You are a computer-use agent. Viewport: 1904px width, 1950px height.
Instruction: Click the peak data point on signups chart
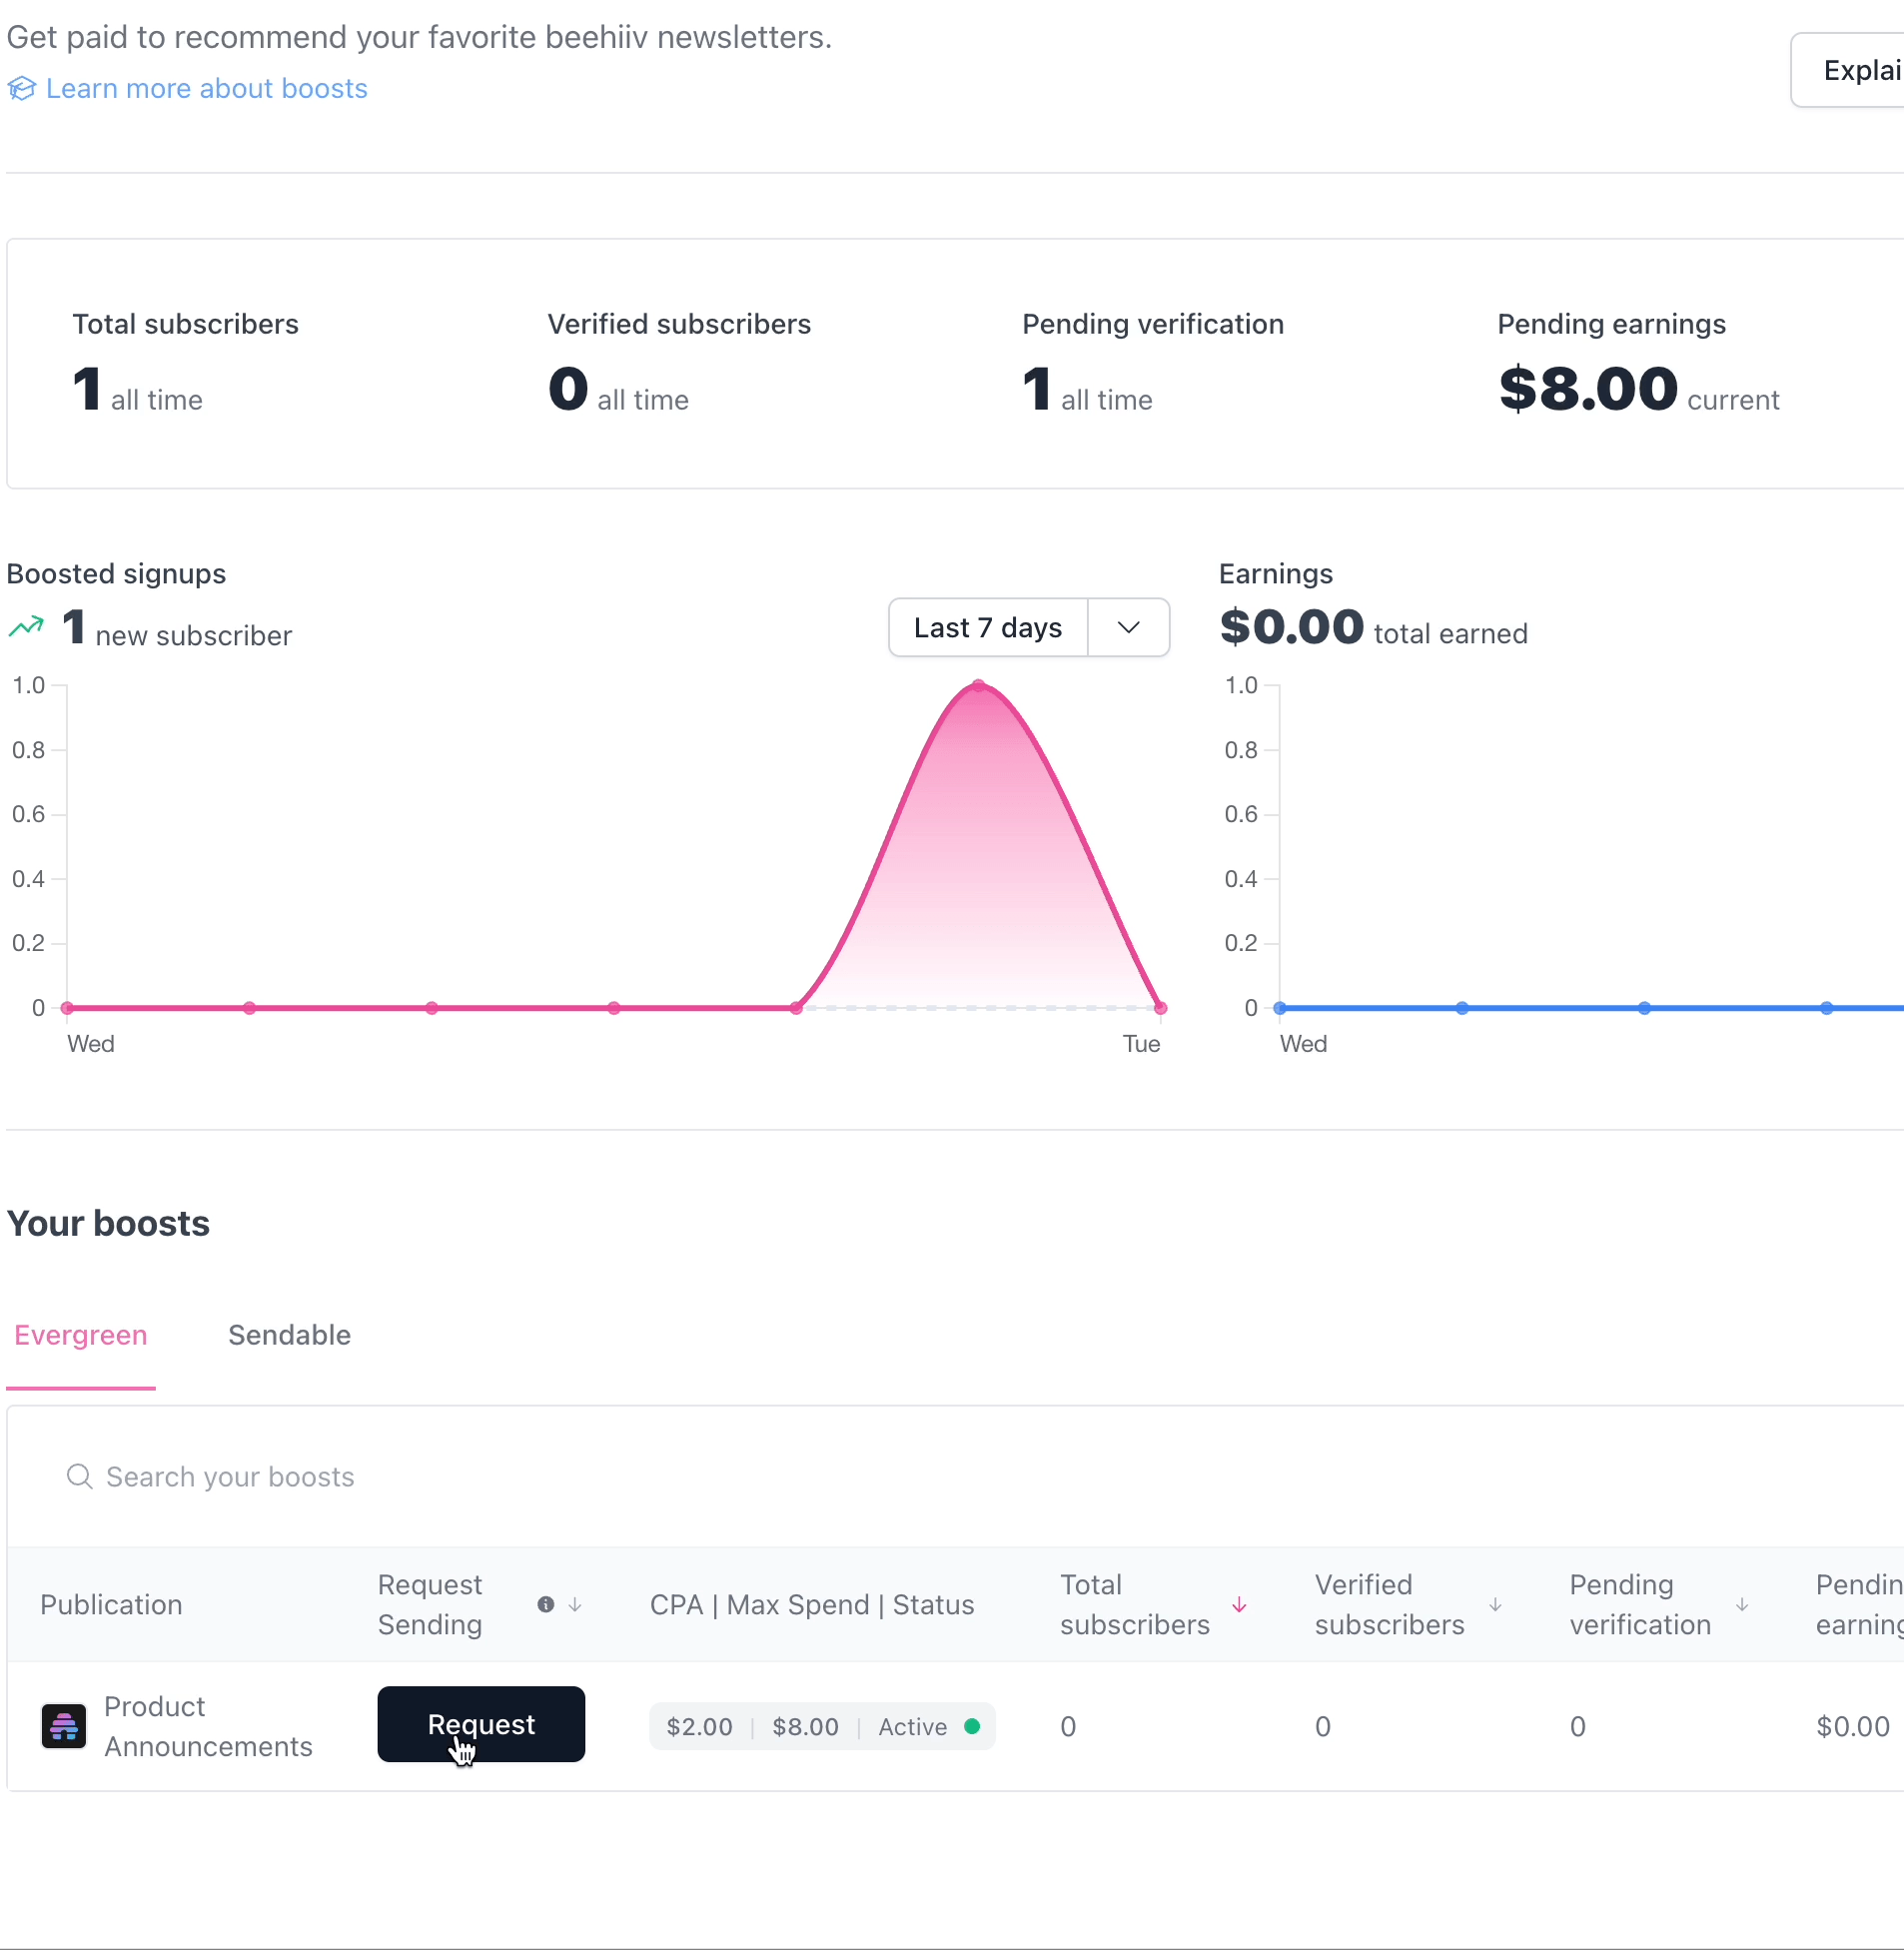pyautogui.click(x=979, y=686)
